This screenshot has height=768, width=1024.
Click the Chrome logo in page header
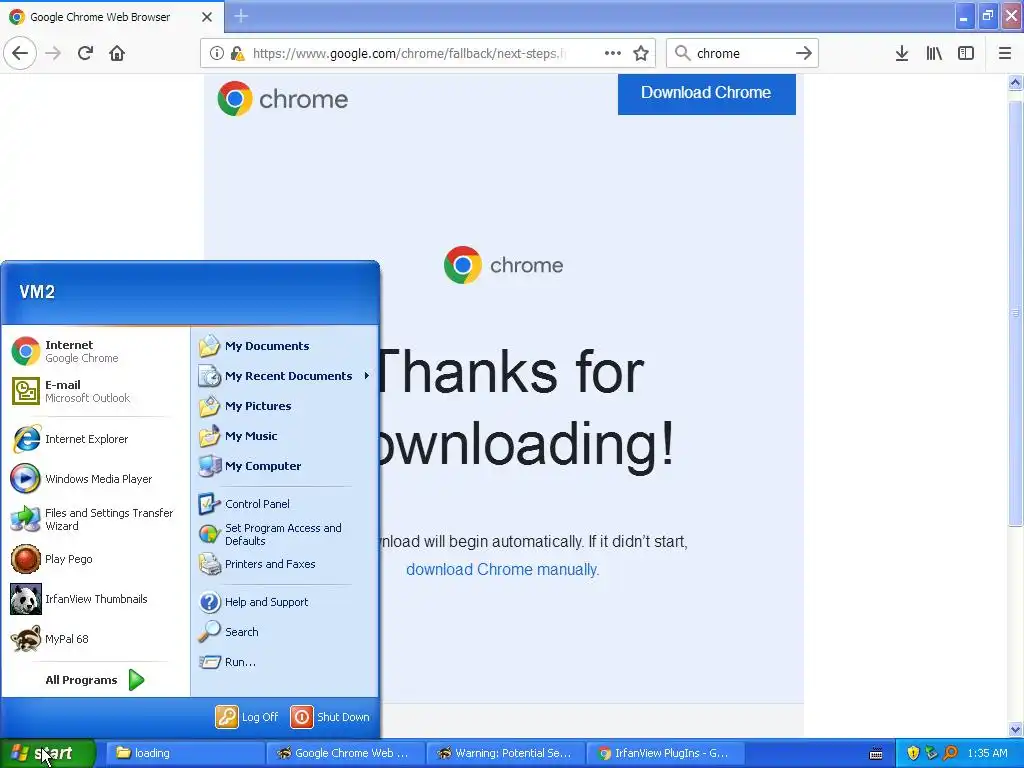282,99
